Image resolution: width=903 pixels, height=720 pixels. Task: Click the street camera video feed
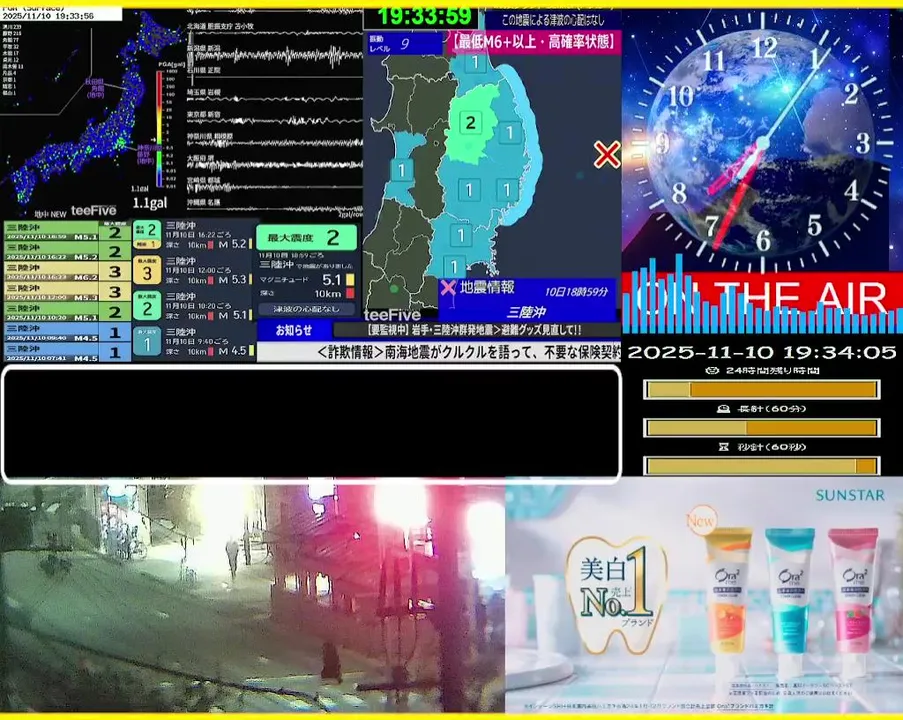(252, 598)
